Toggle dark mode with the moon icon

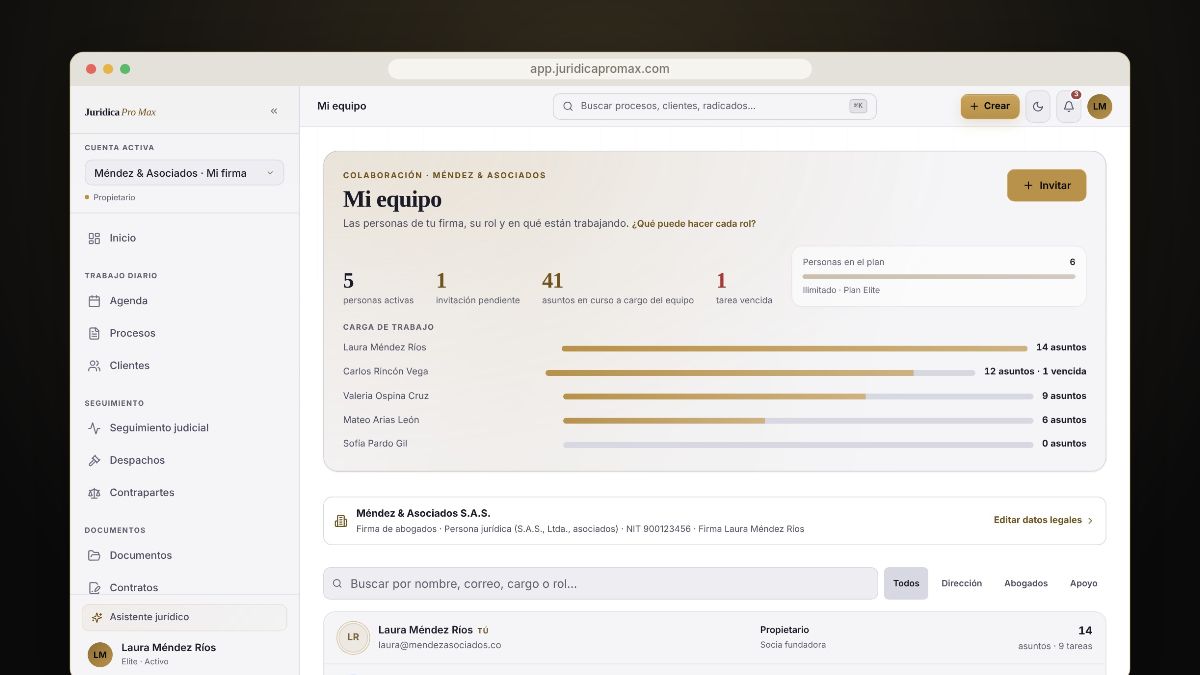coord(1038,106)
